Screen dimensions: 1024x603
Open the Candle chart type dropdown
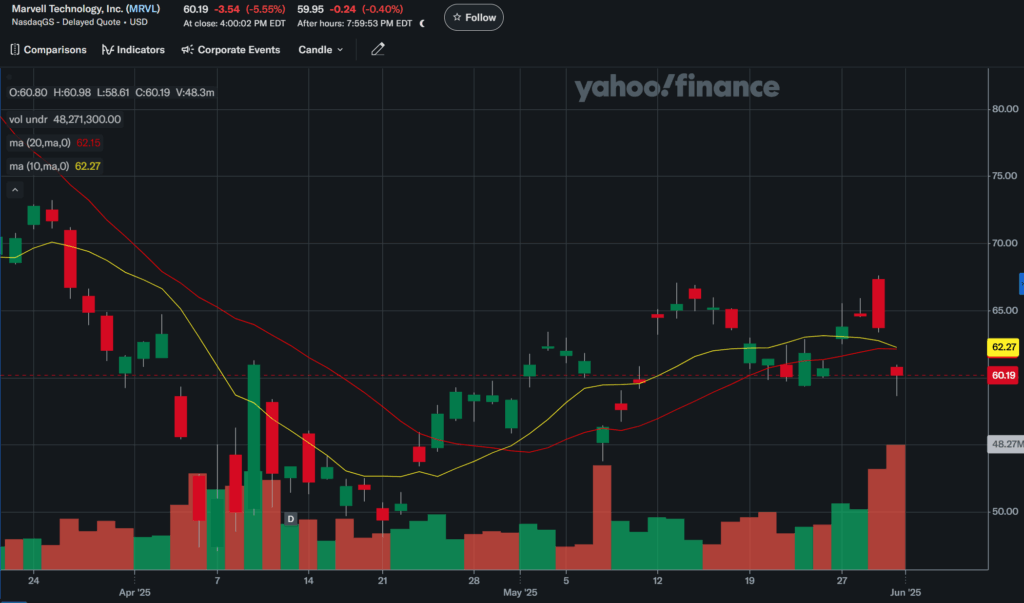pyautogui.click(x=321, y=50)
